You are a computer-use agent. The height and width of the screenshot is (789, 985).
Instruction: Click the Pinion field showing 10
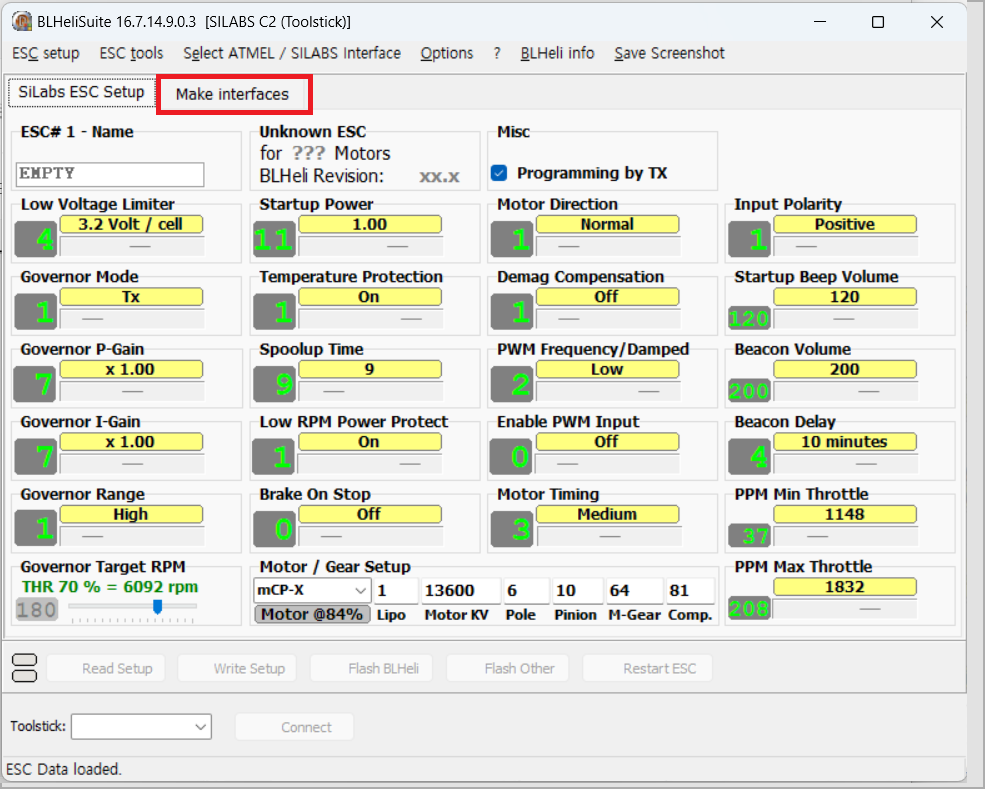pos(577,590)
